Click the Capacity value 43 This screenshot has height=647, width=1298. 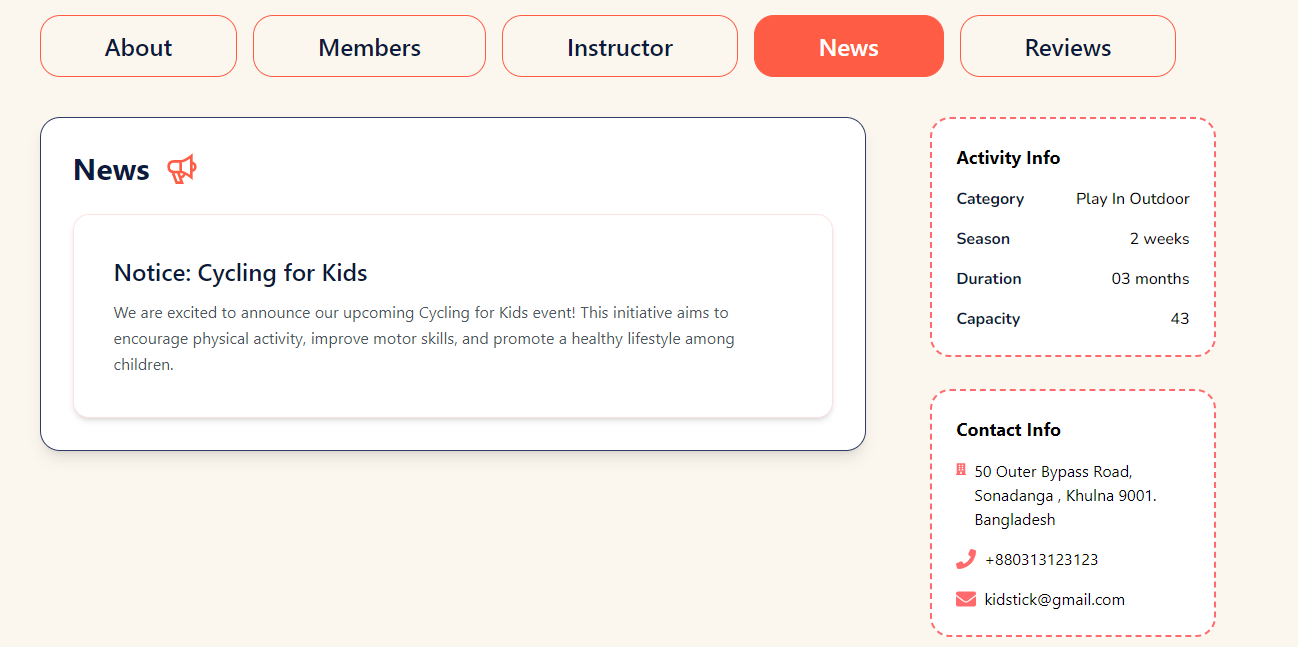tap(1180, 319)
